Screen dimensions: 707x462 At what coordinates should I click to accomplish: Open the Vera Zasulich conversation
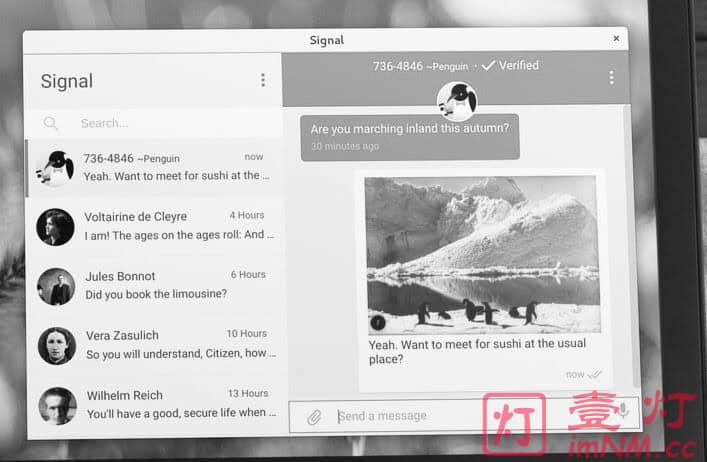(x=157, y=345)
